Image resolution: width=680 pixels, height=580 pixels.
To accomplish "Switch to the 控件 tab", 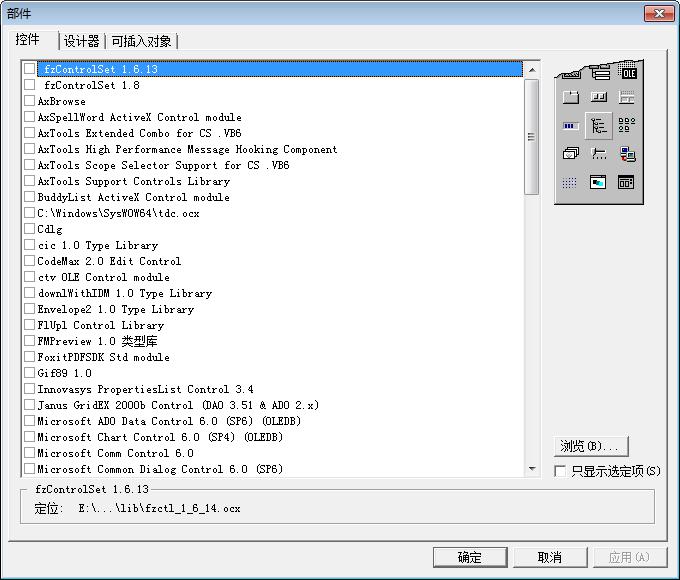I will coord(28,40).
